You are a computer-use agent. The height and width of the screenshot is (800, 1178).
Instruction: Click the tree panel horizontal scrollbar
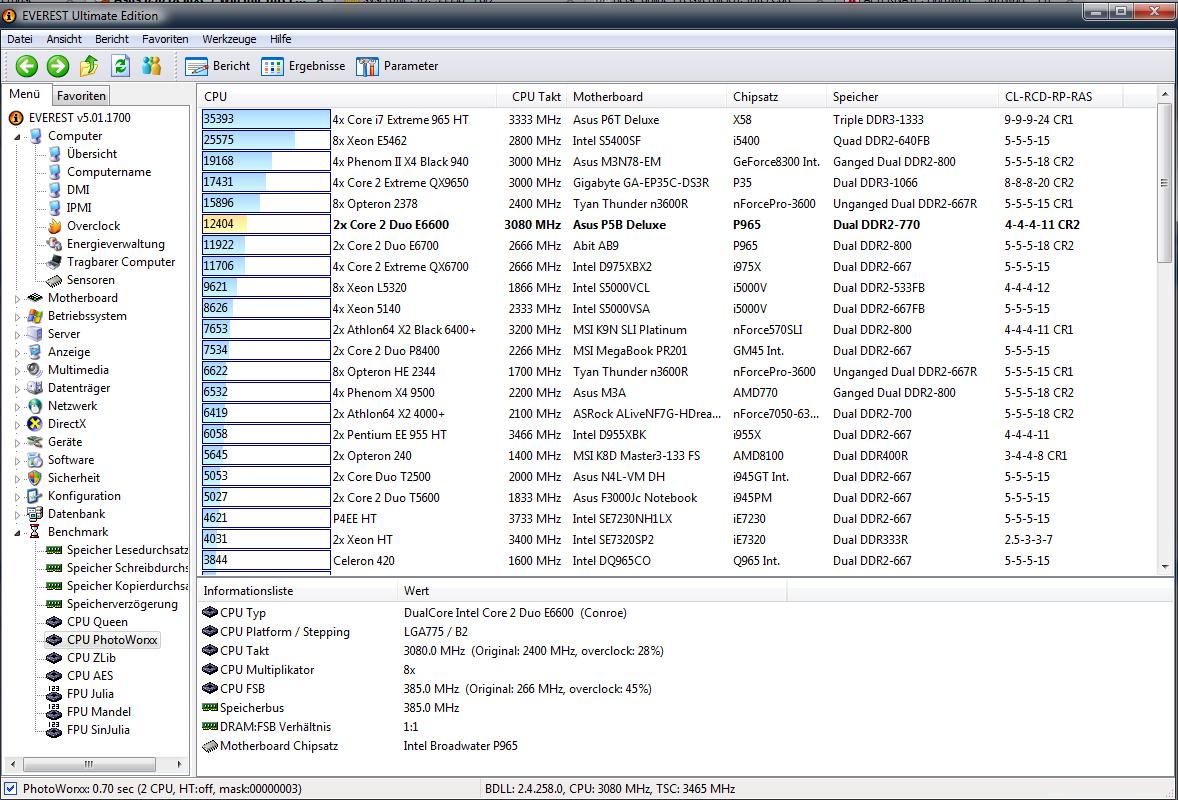click(89, 765)
